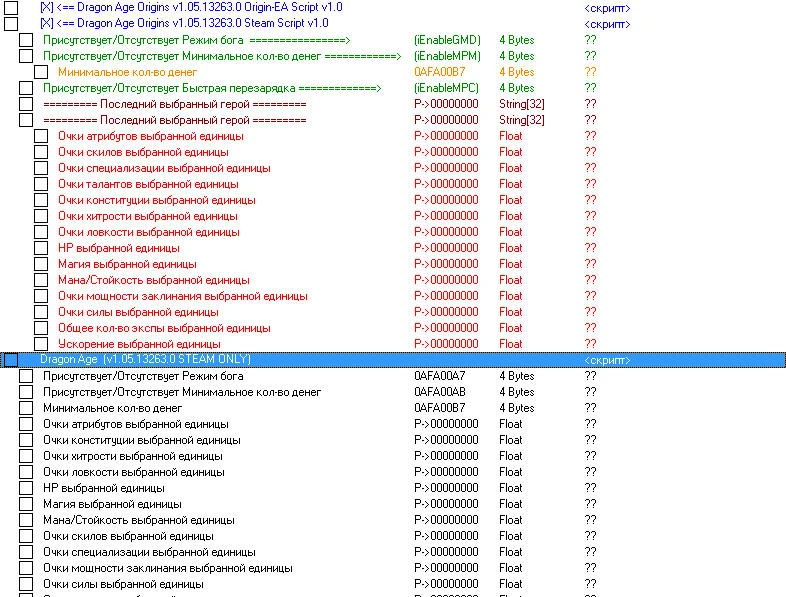The height and width of the screenshot is (597, 786).
Task: Select the red Очки атрибутов выбранной единицы entry
Action: pyautogui.click(x=151, y=136)
